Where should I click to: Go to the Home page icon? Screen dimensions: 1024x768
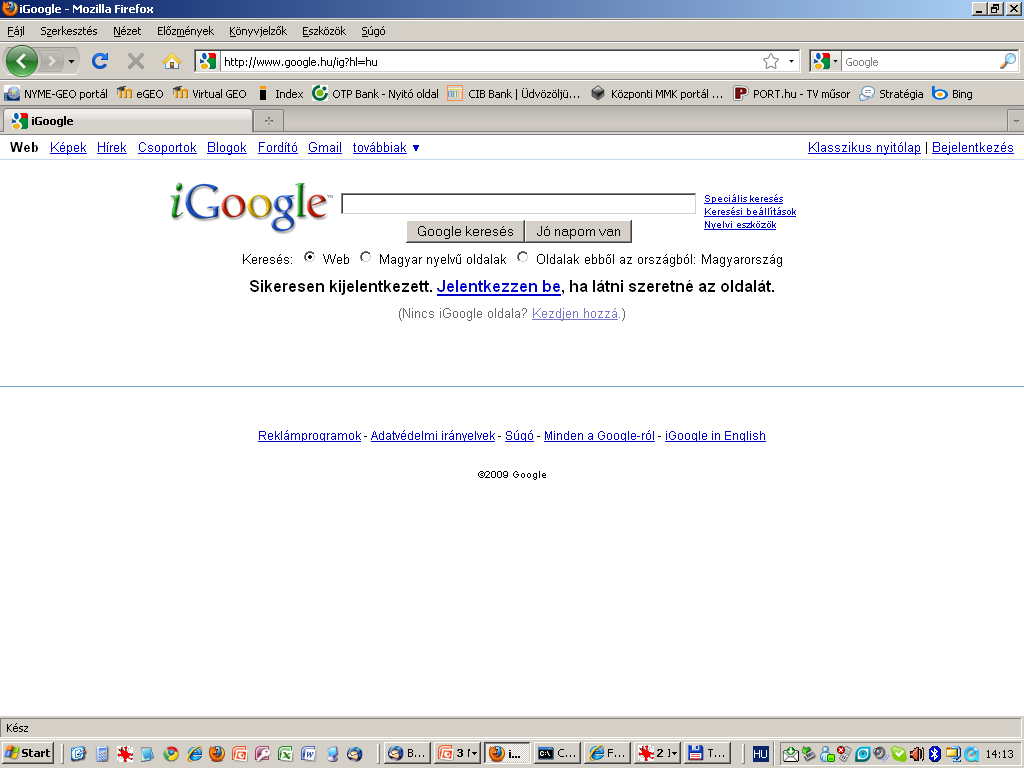pos(172,61)
